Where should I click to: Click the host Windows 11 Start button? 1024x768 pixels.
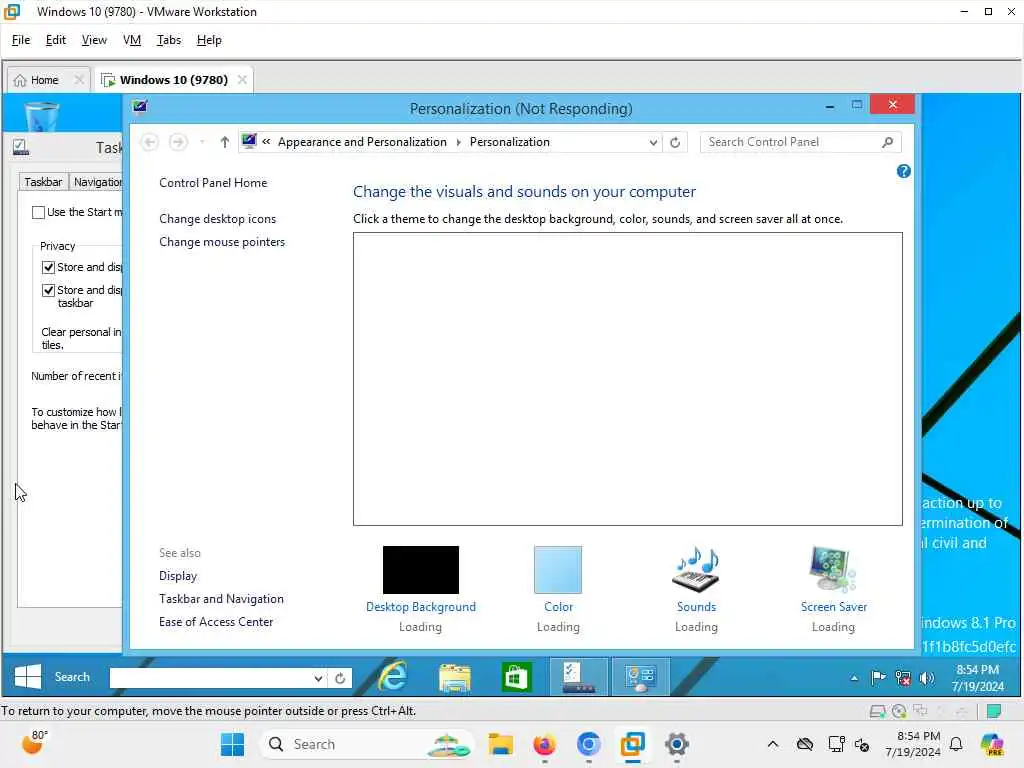pyautogui.click(x=232, y=744)
